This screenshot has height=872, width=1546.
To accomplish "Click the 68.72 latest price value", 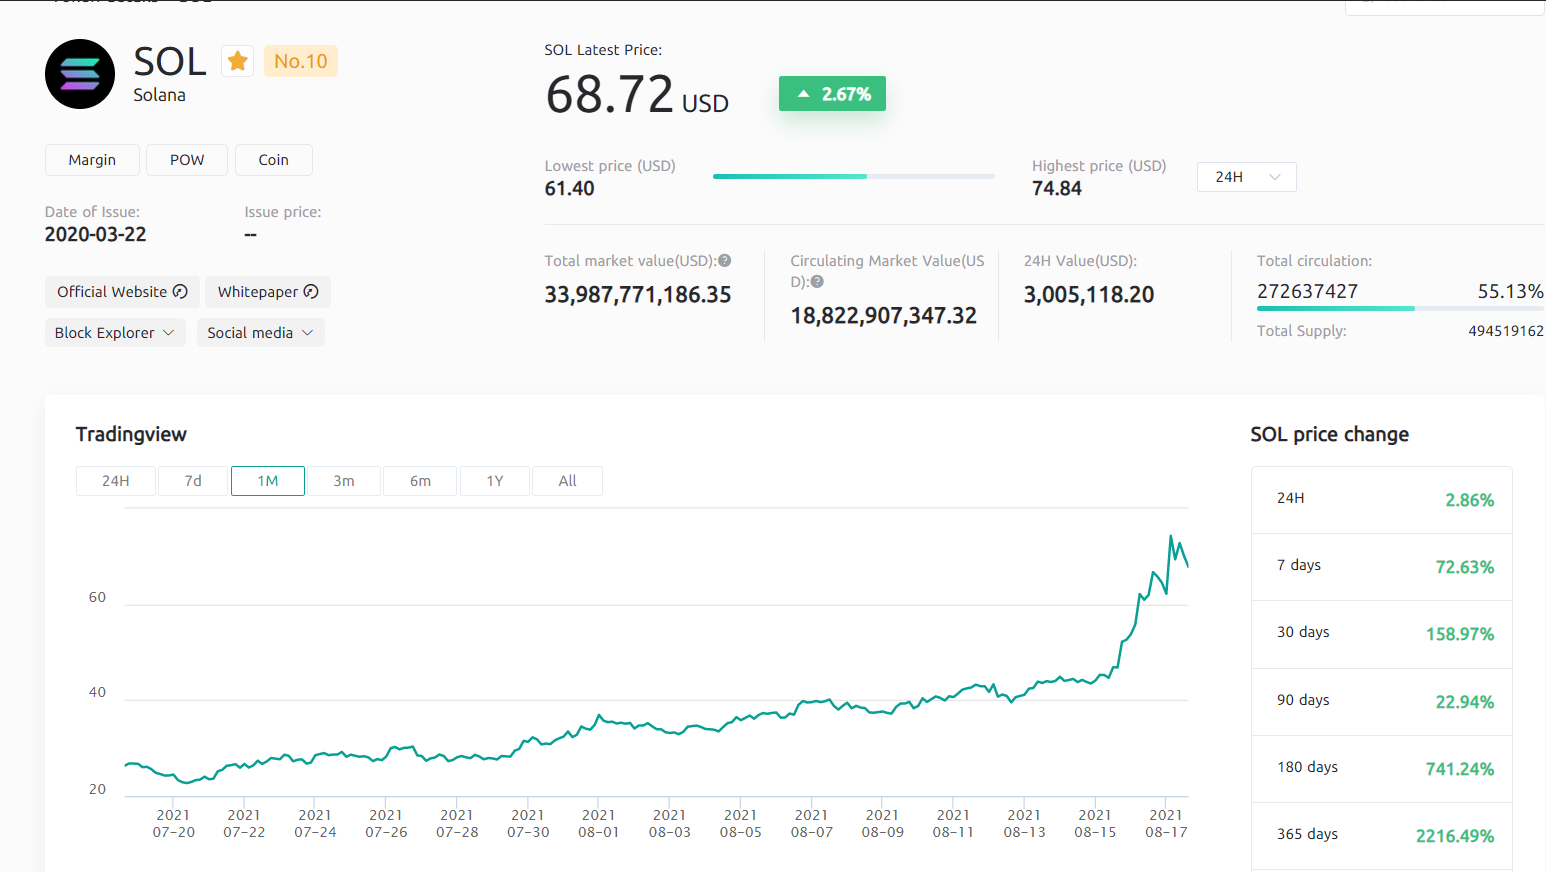I will (610, 95).
